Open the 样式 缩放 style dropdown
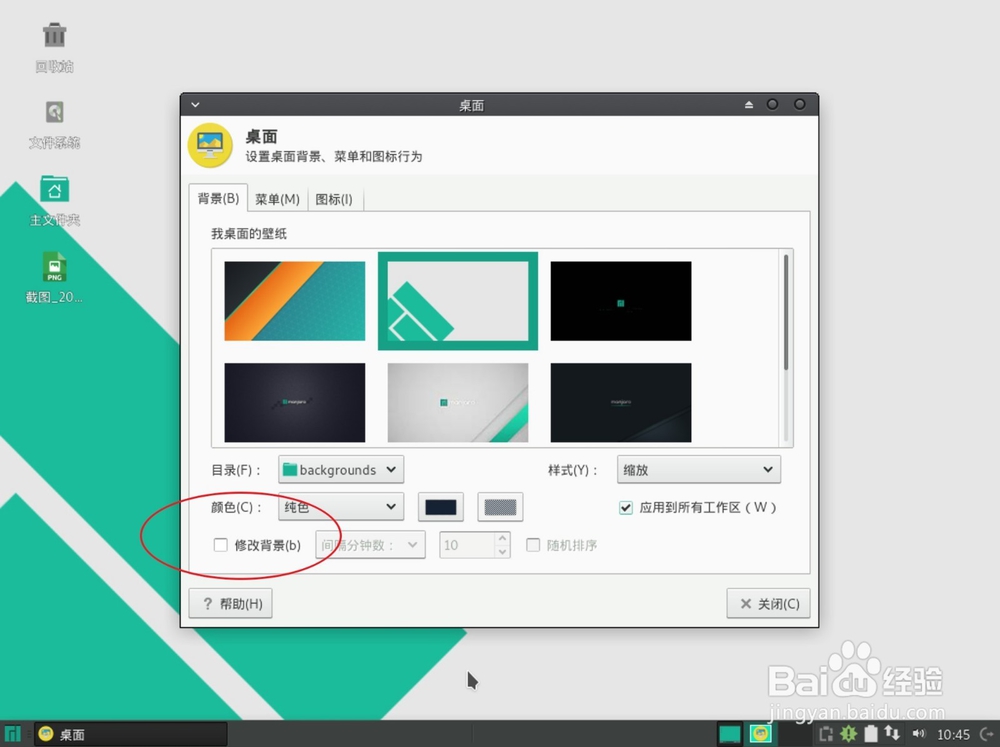Image resolution: width=1000 pixels, height=747 pixels. click(698, 469)
